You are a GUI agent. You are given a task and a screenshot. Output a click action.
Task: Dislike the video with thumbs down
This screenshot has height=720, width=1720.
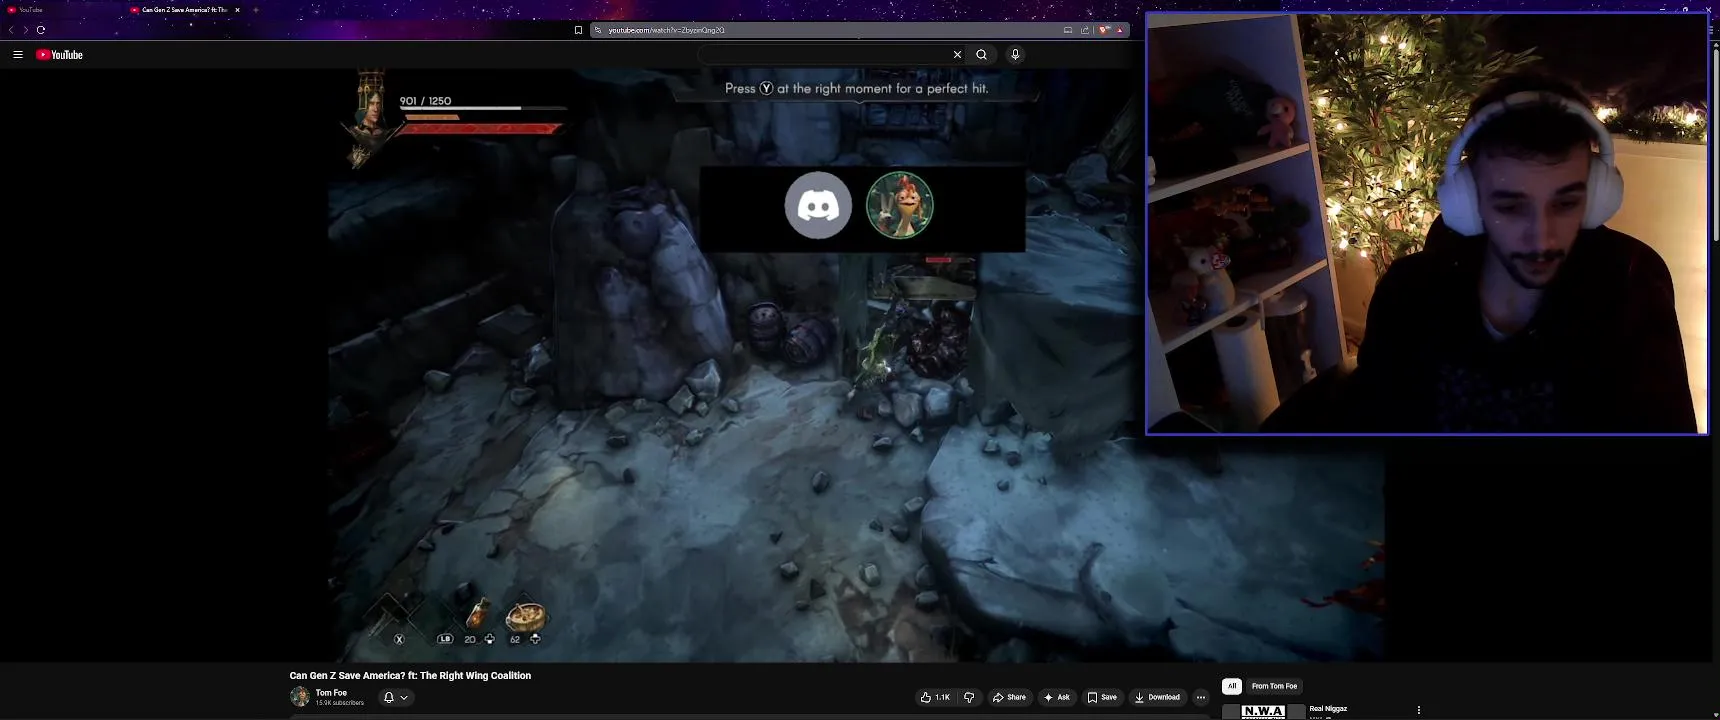(969, 698)
